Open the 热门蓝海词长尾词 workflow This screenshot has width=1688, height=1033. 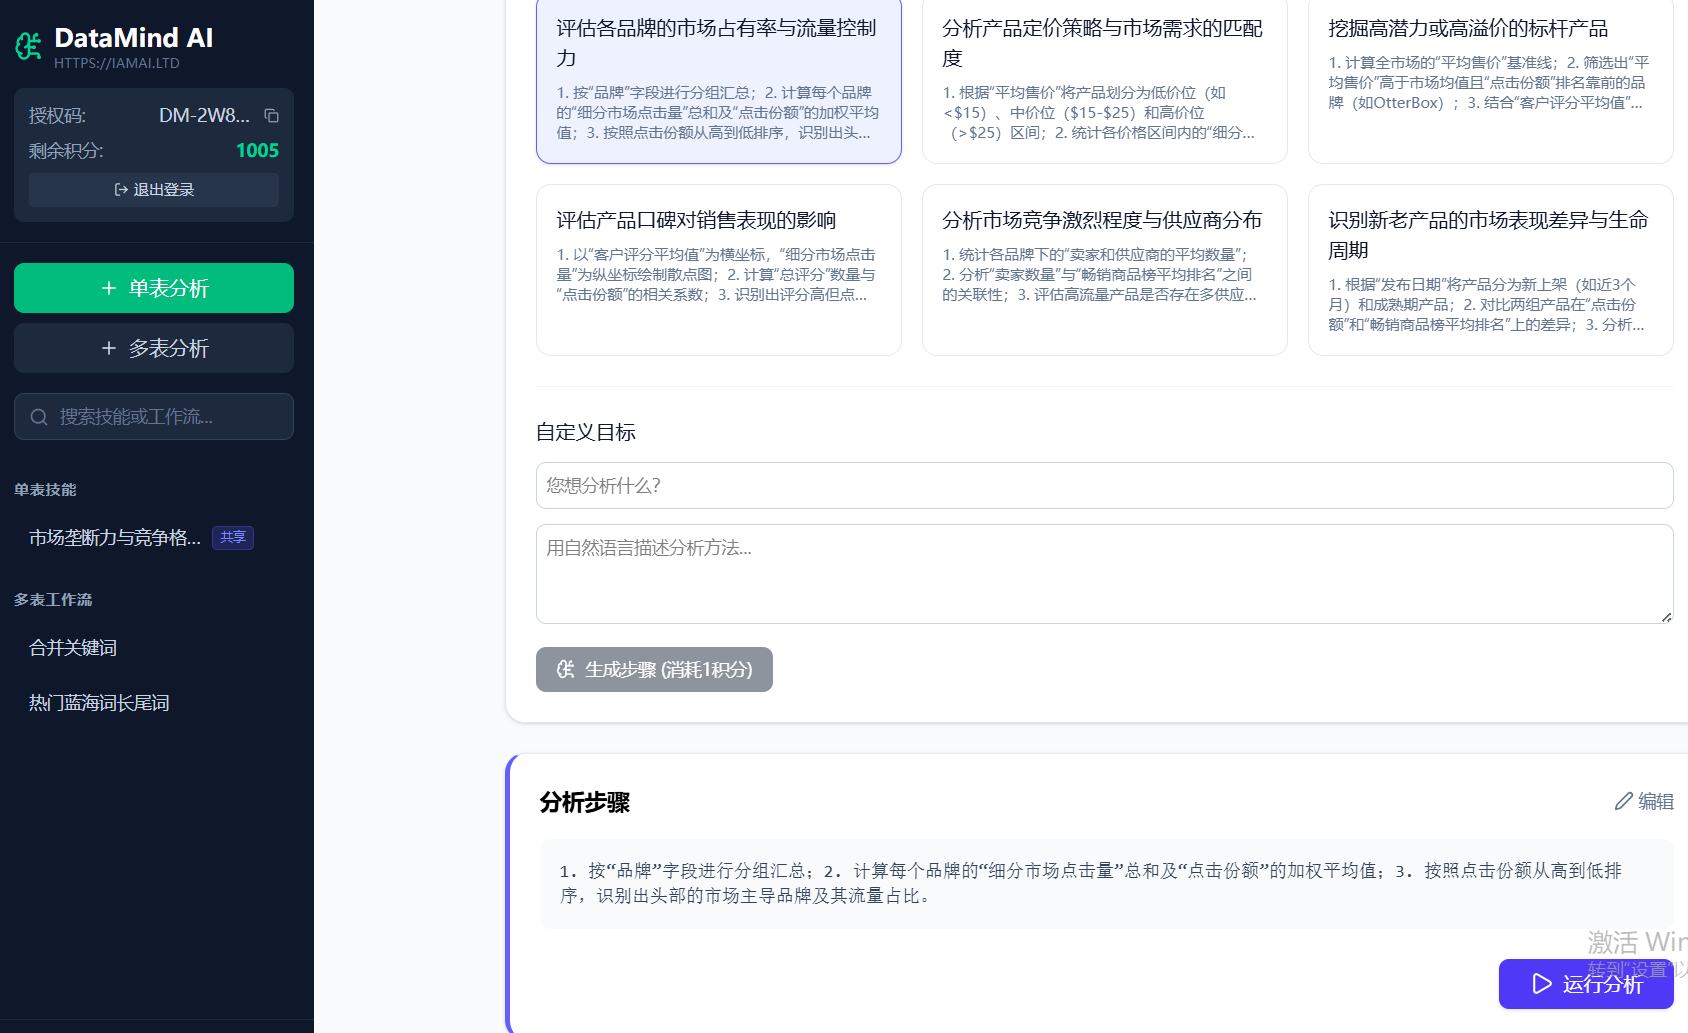[99, 703]
